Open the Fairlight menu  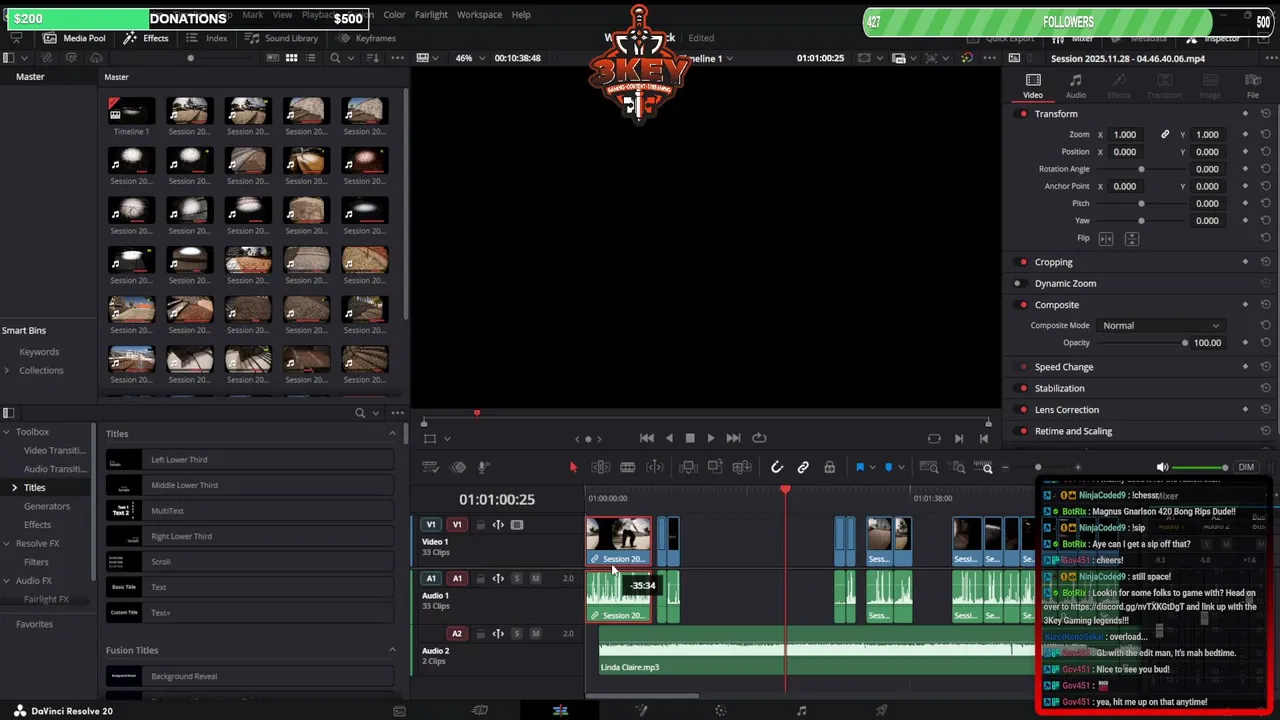431,15
